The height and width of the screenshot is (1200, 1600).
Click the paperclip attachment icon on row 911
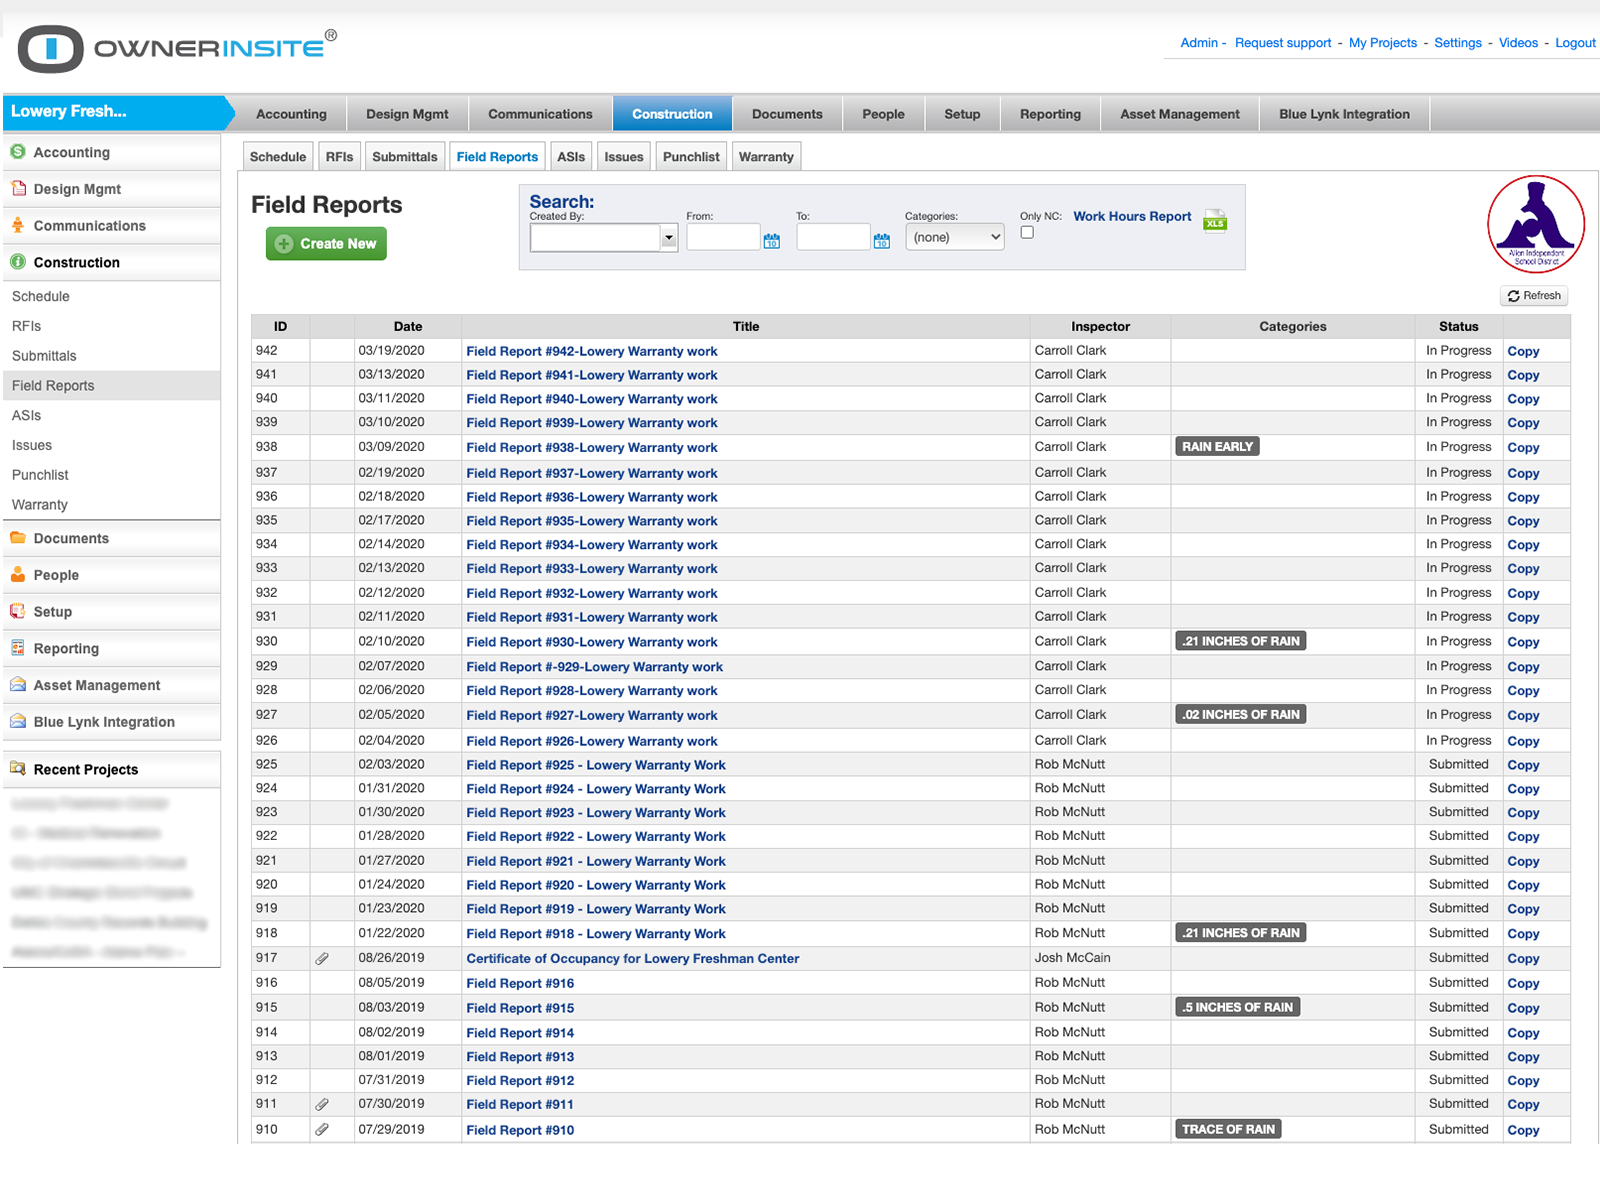tap(321, 1104)
